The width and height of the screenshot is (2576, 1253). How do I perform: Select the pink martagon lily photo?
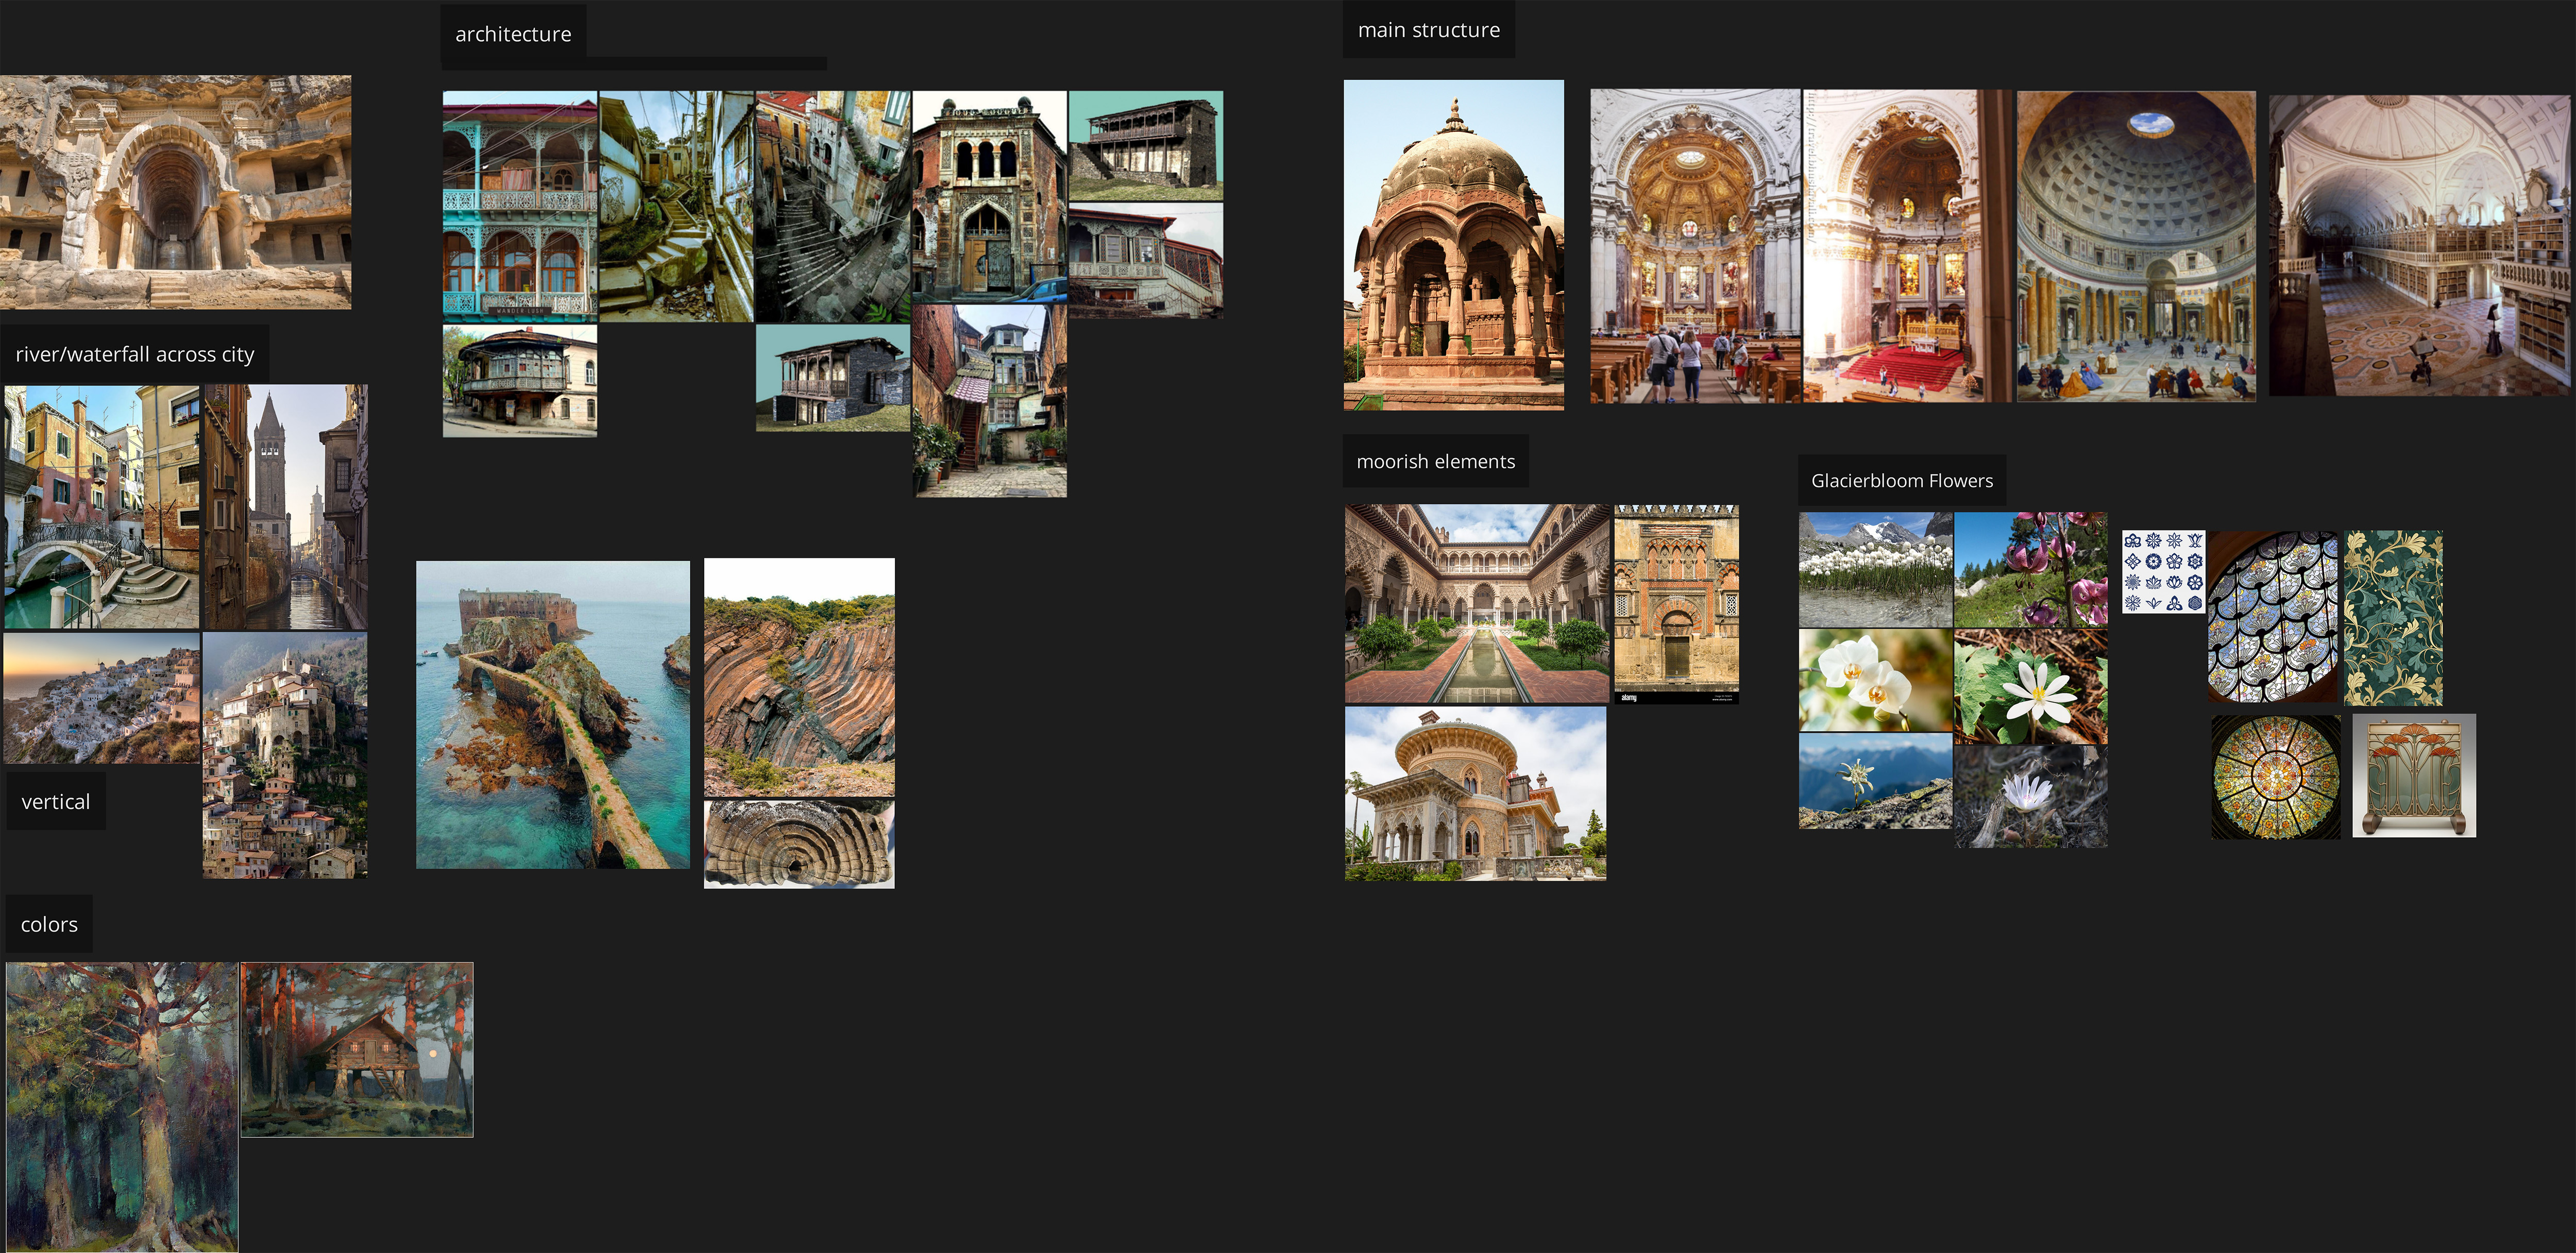[x=2030, y=570]
